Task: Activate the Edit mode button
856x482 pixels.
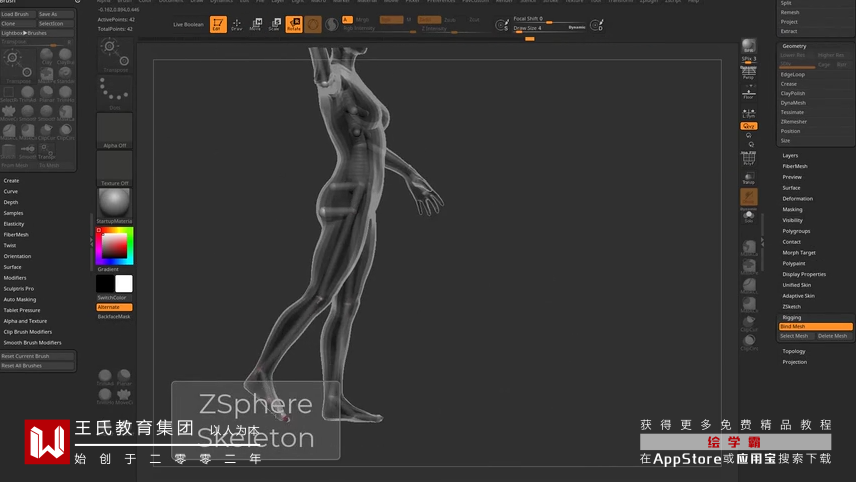Action: pos(218,24)
